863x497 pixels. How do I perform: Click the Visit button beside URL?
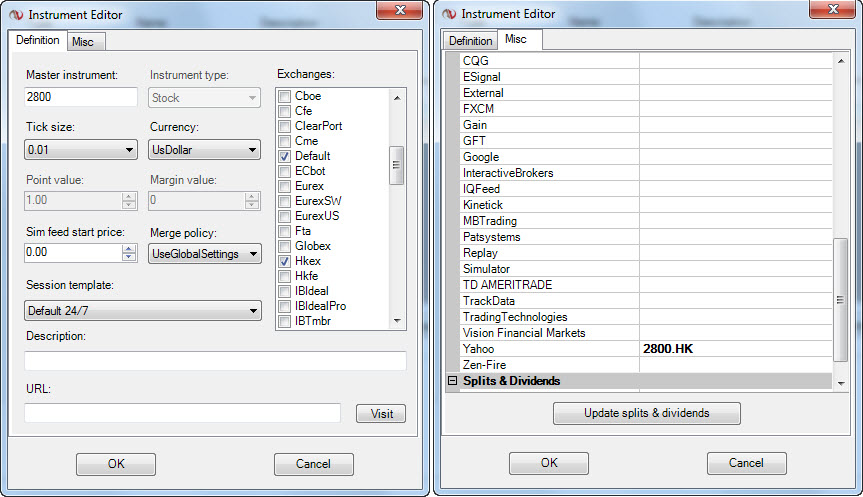click(381, 414)
